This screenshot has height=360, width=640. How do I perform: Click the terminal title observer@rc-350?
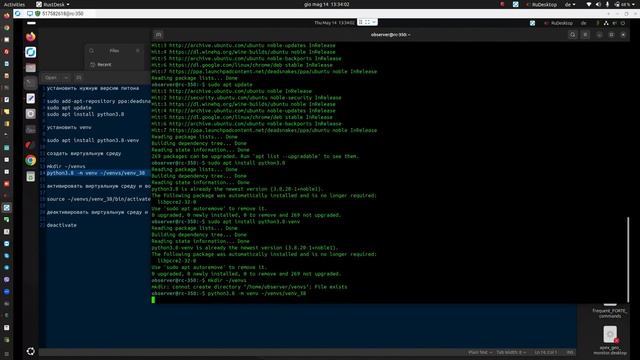[x=390, y=35]
